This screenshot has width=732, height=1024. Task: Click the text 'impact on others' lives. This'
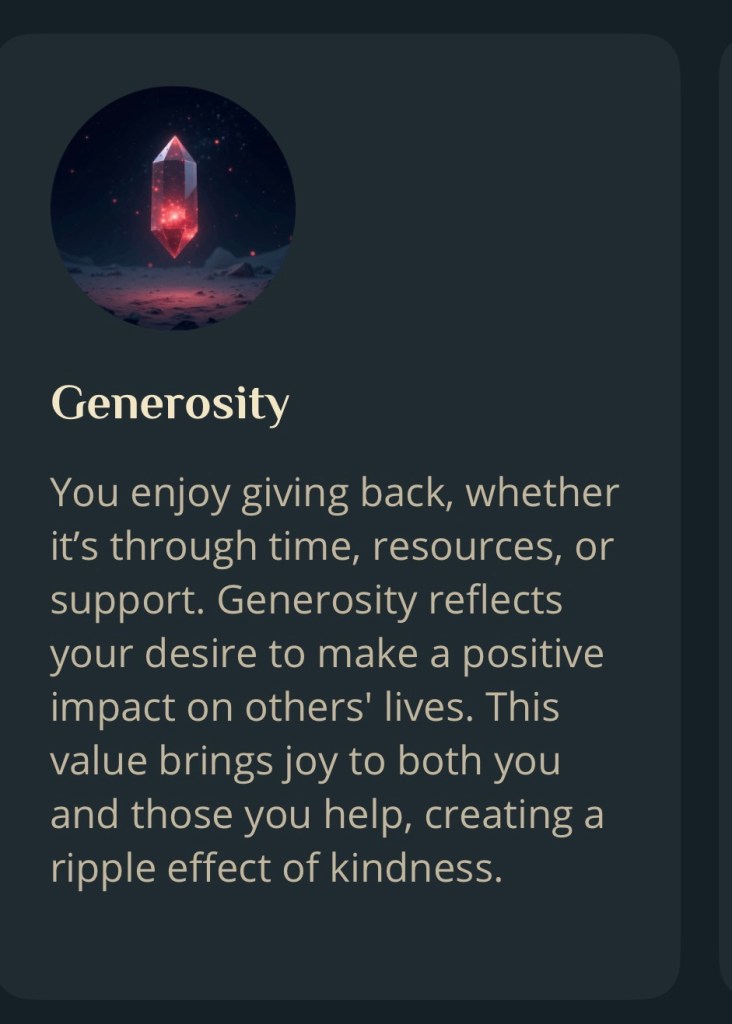point(305,707)
